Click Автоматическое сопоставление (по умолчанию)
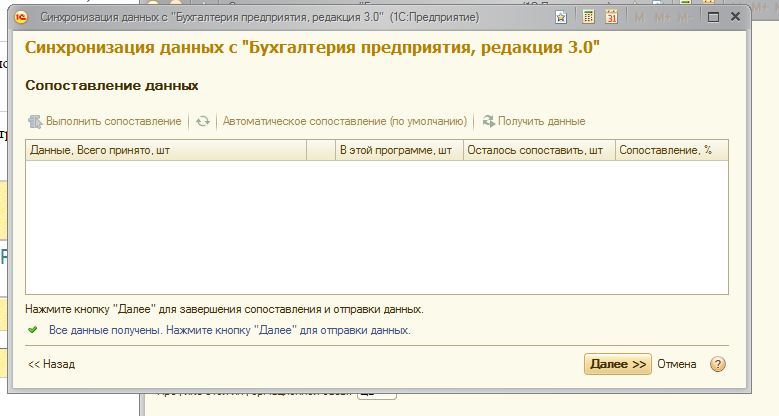Image resolution: width=779 pixels, height=416 pixels. click(345, 121)
